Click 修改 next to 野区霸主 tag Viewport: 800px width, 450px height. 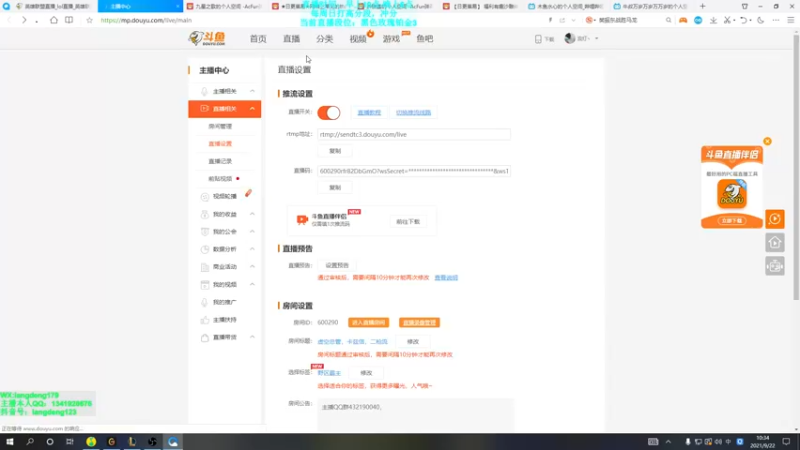366,373
